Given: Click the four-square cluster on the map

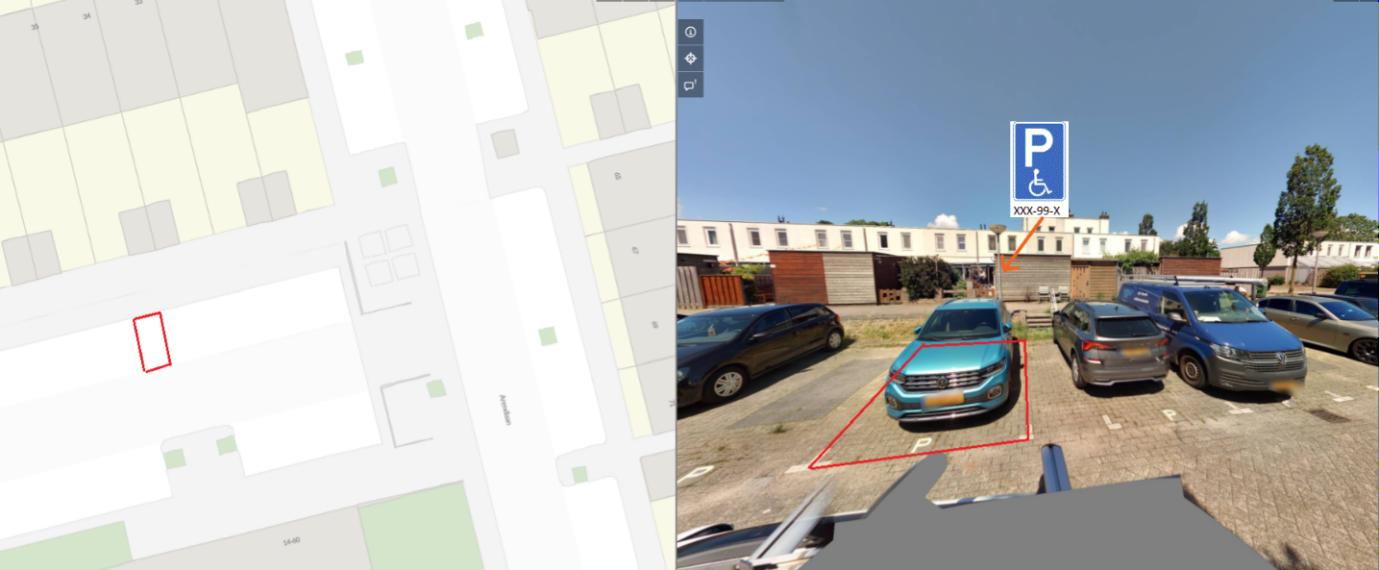Looking at the screenshot, I should click(389, 255).
